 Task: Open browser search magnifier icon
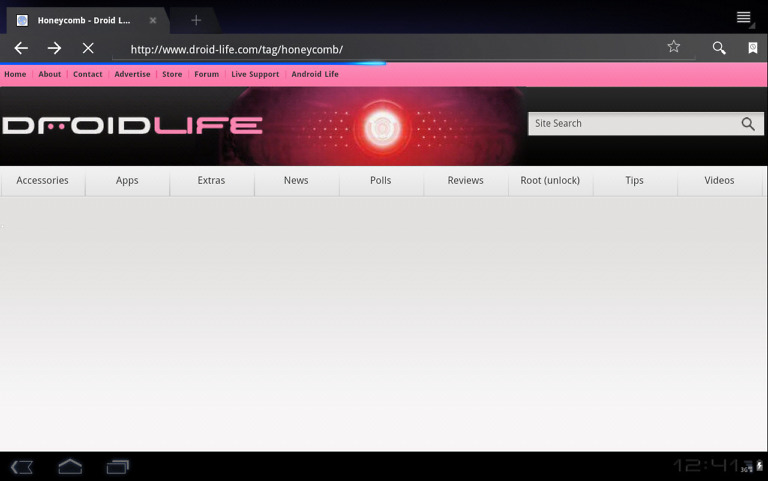tap(719, 48)
